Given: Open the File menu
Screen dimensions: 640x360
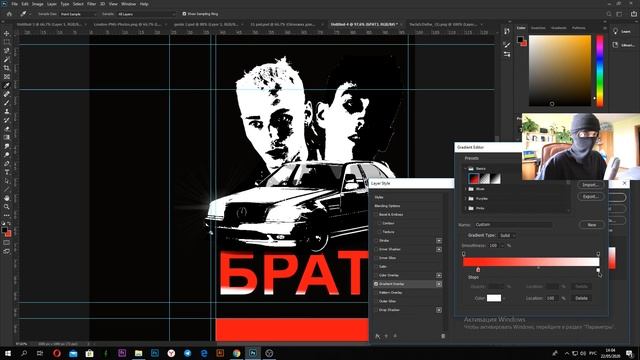Looking at the screenshot, I should coord(14,4).
